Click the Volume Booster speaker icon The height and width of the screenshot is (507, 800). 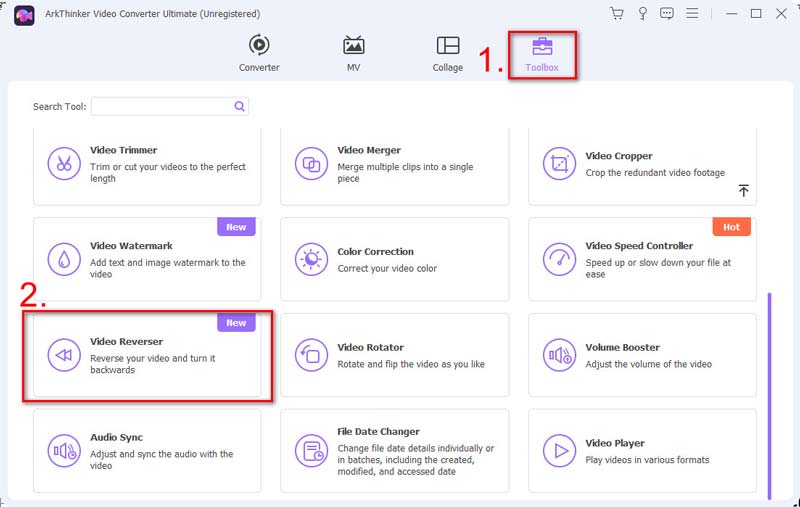559,355
